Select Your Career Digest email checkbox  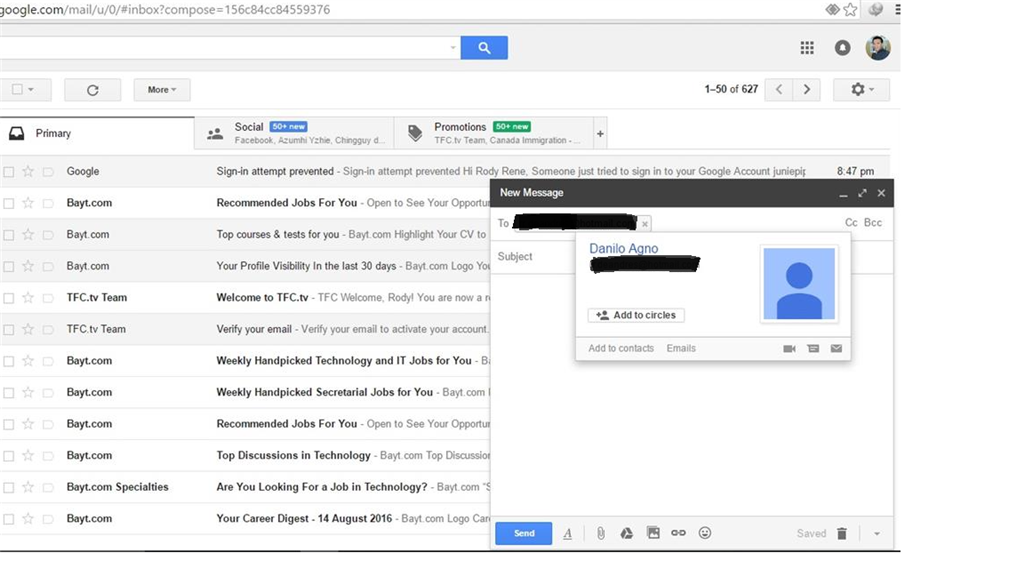(8, 519)
